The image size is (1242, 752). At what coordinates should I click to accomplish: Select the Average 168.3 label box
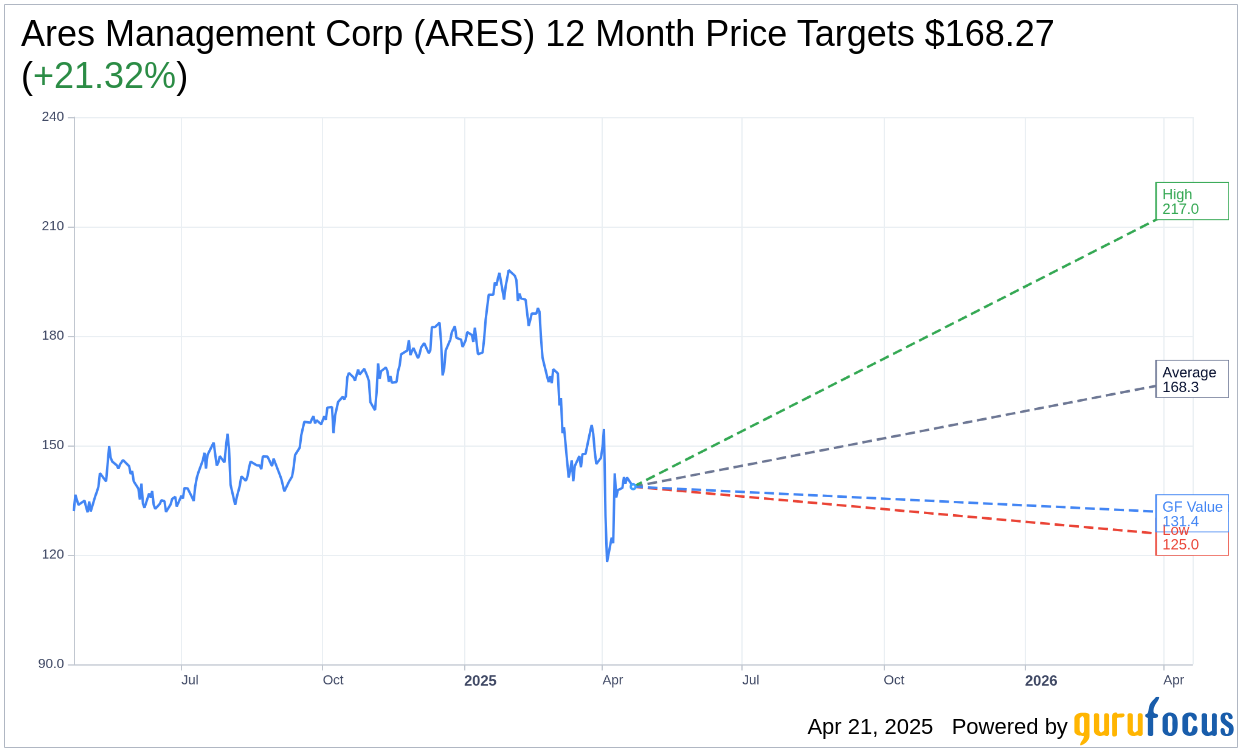point(1191,379)
